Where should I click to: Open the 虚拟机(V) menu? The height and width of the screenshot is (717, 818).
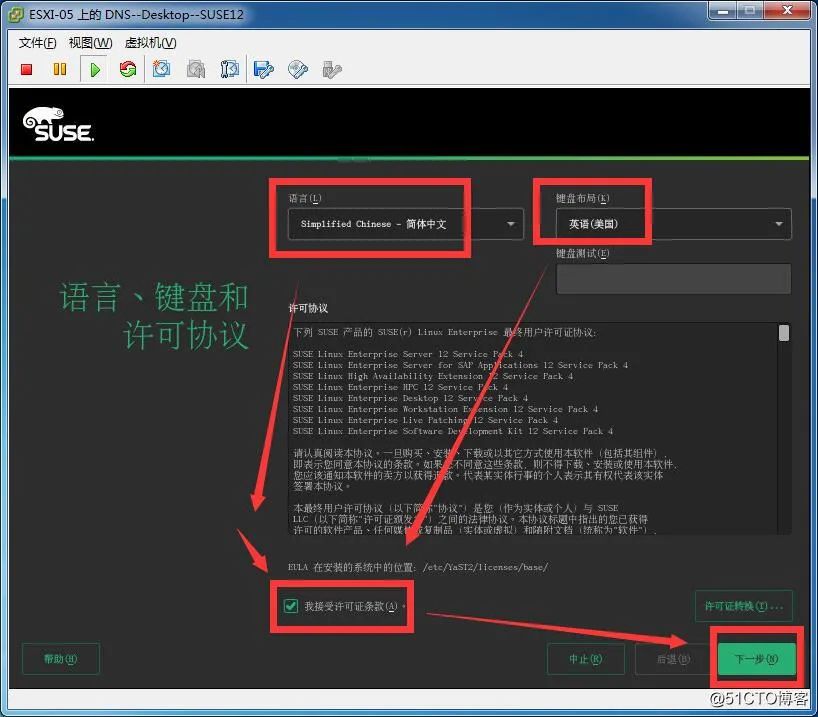151,43
